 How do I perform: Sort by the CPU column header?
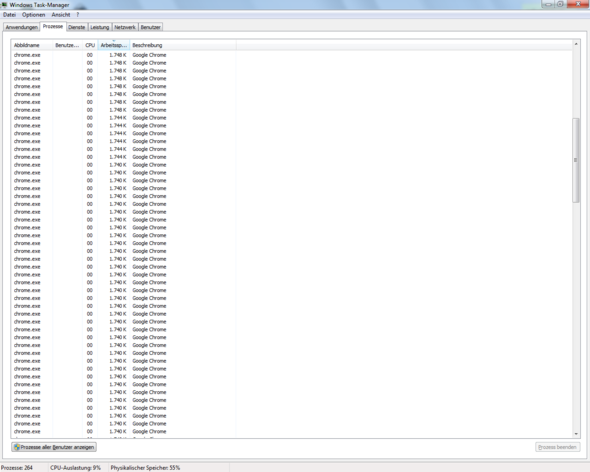point(90,45)
